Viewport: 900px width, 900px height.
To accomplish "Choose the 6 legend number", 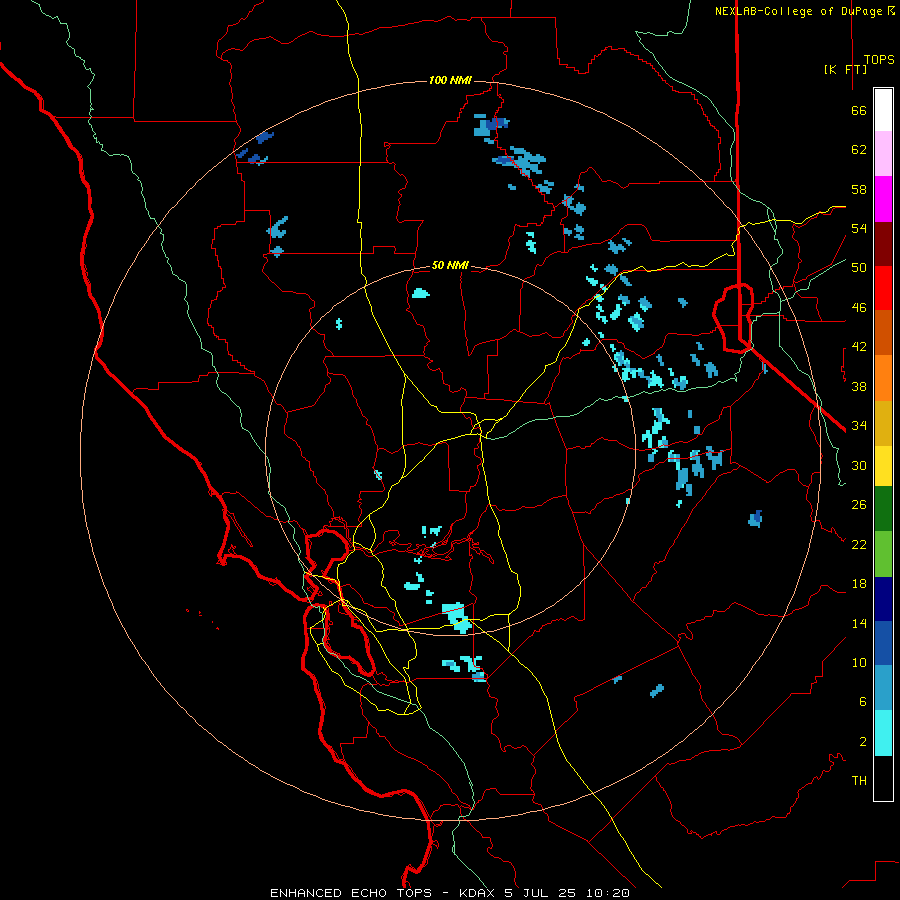I will (x=863, y=702).
